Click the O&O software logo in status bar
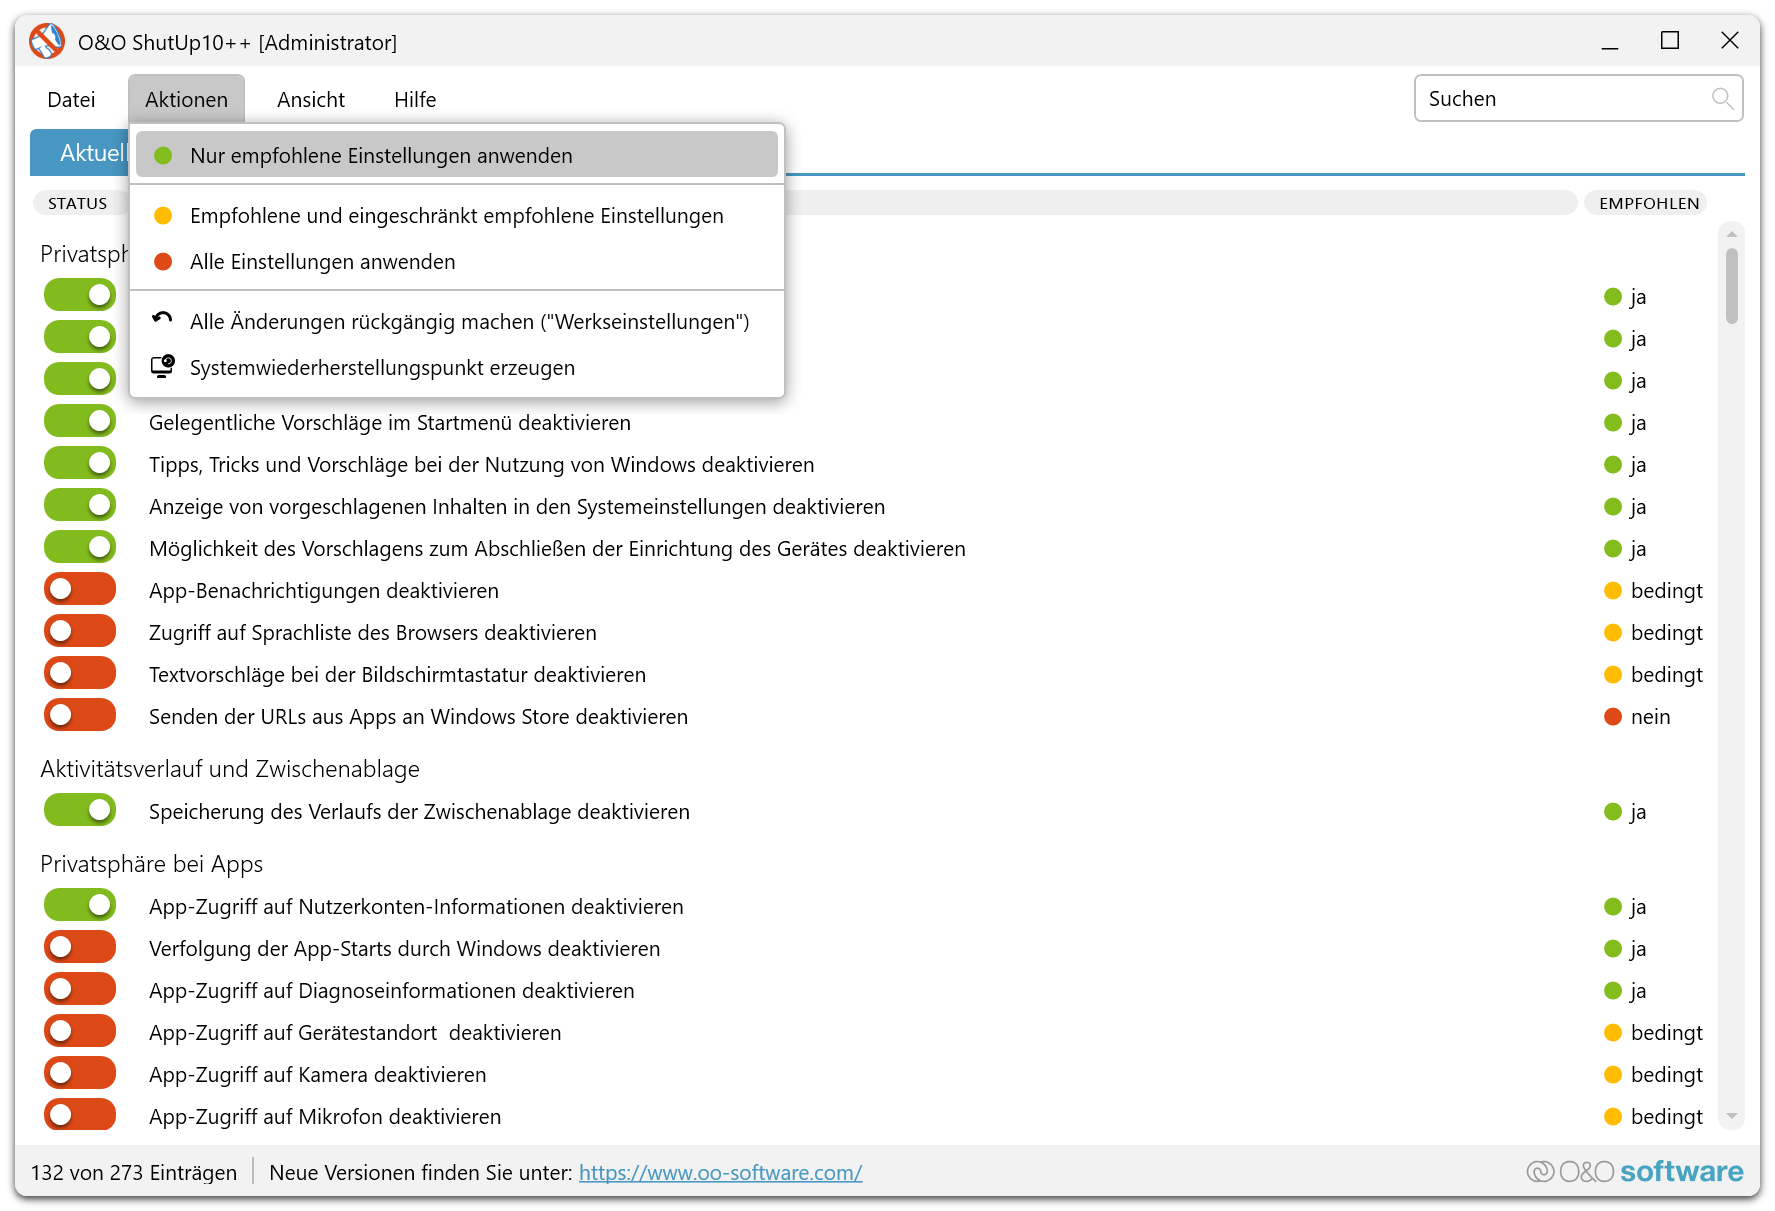This screenshot has height=1211, width=1775. tap(1634, 1172)
